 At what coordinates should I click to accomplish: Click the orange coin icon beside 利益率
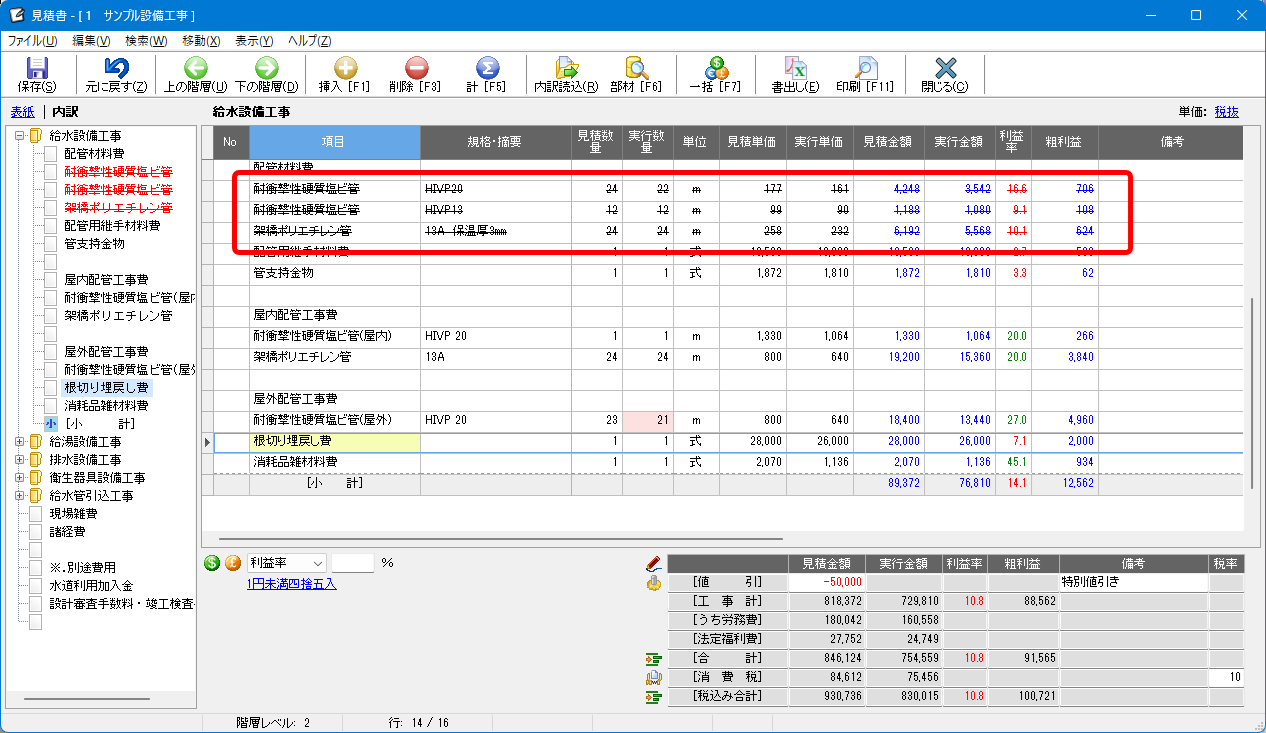click(x=233, y=563)
